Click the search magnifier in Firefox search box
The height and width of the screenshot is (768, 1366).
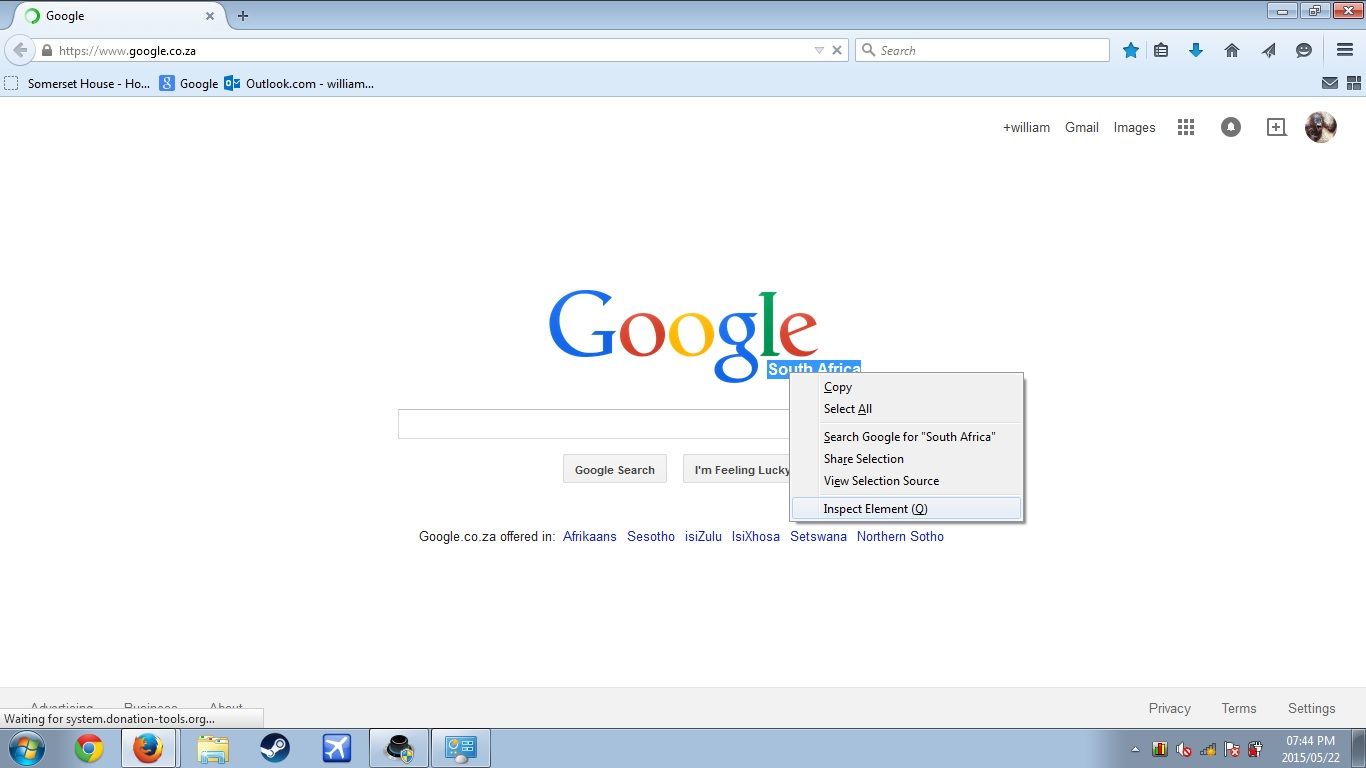pyautogui.click(x=868, y=50)
